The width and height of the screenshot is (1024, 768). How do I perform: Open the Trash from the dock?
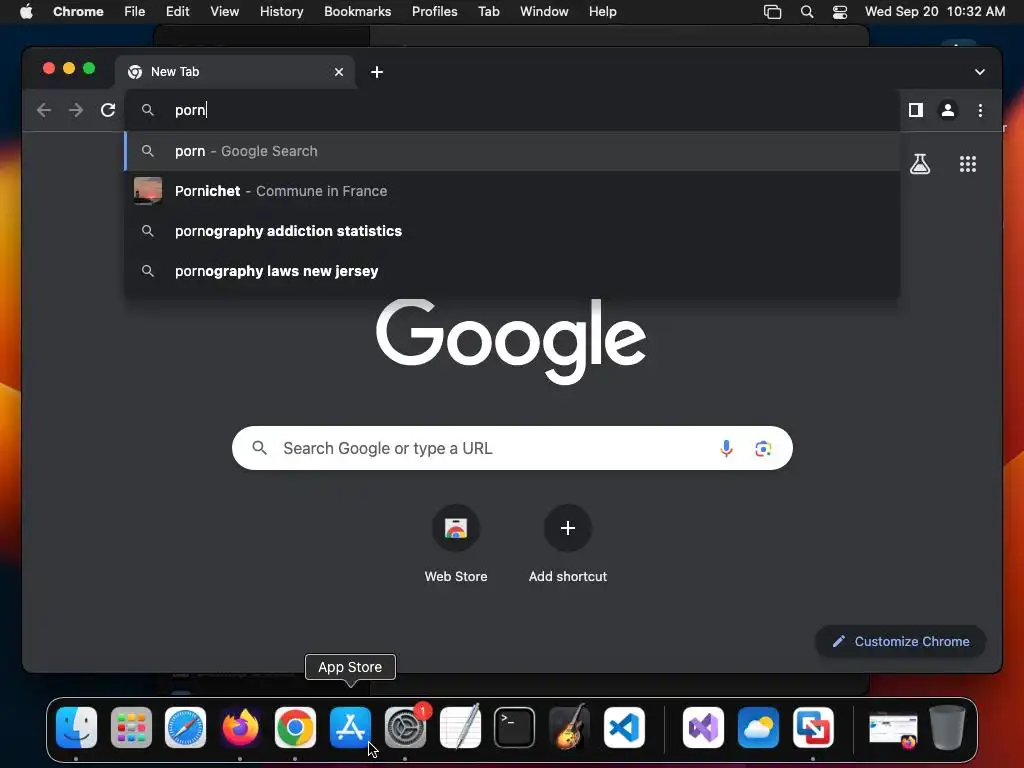pos(948,727)
